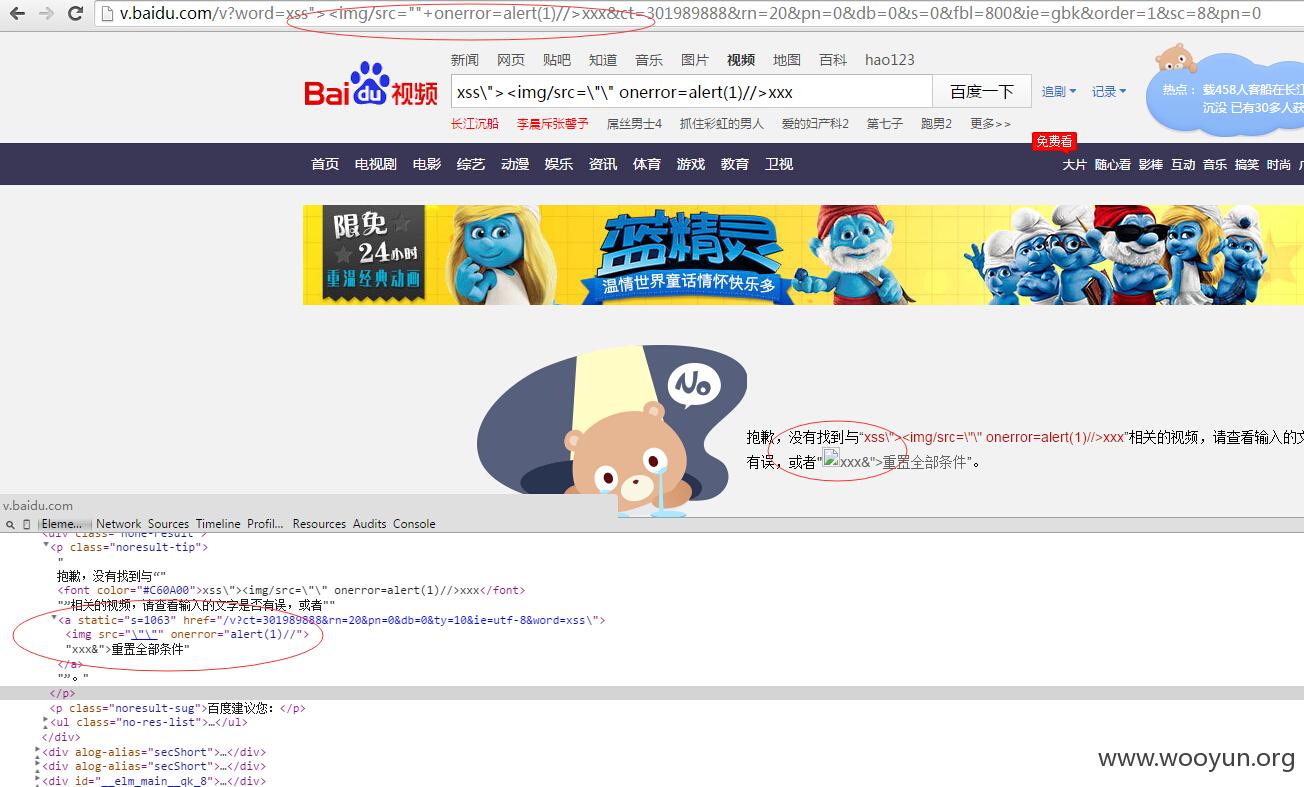
Task: Click the Baidu 视频 logo
Action: click(371, 85)
